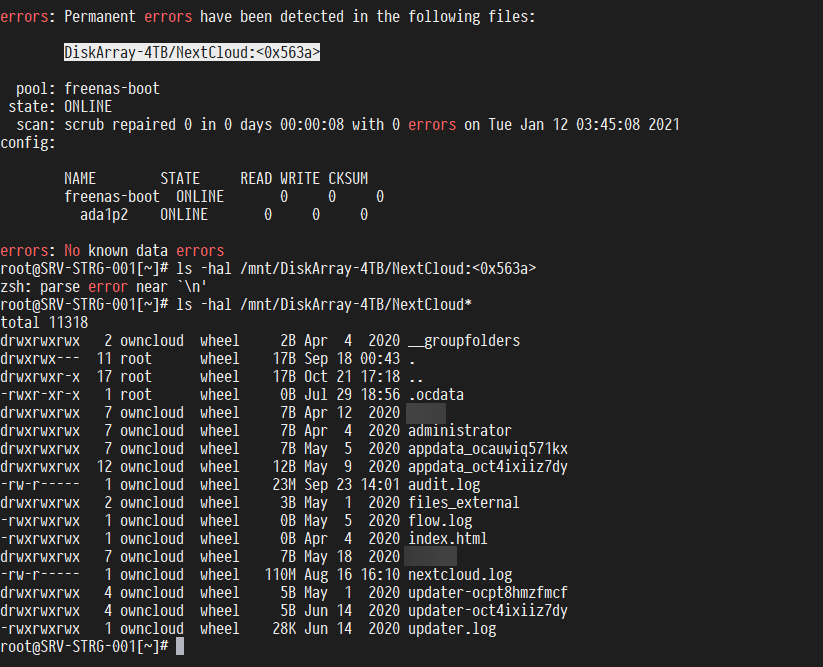Click the 'ls -hal /mnt/DiskArray-4TB/NextCloud*' command

pyautogui.click(x=324, y=304)
